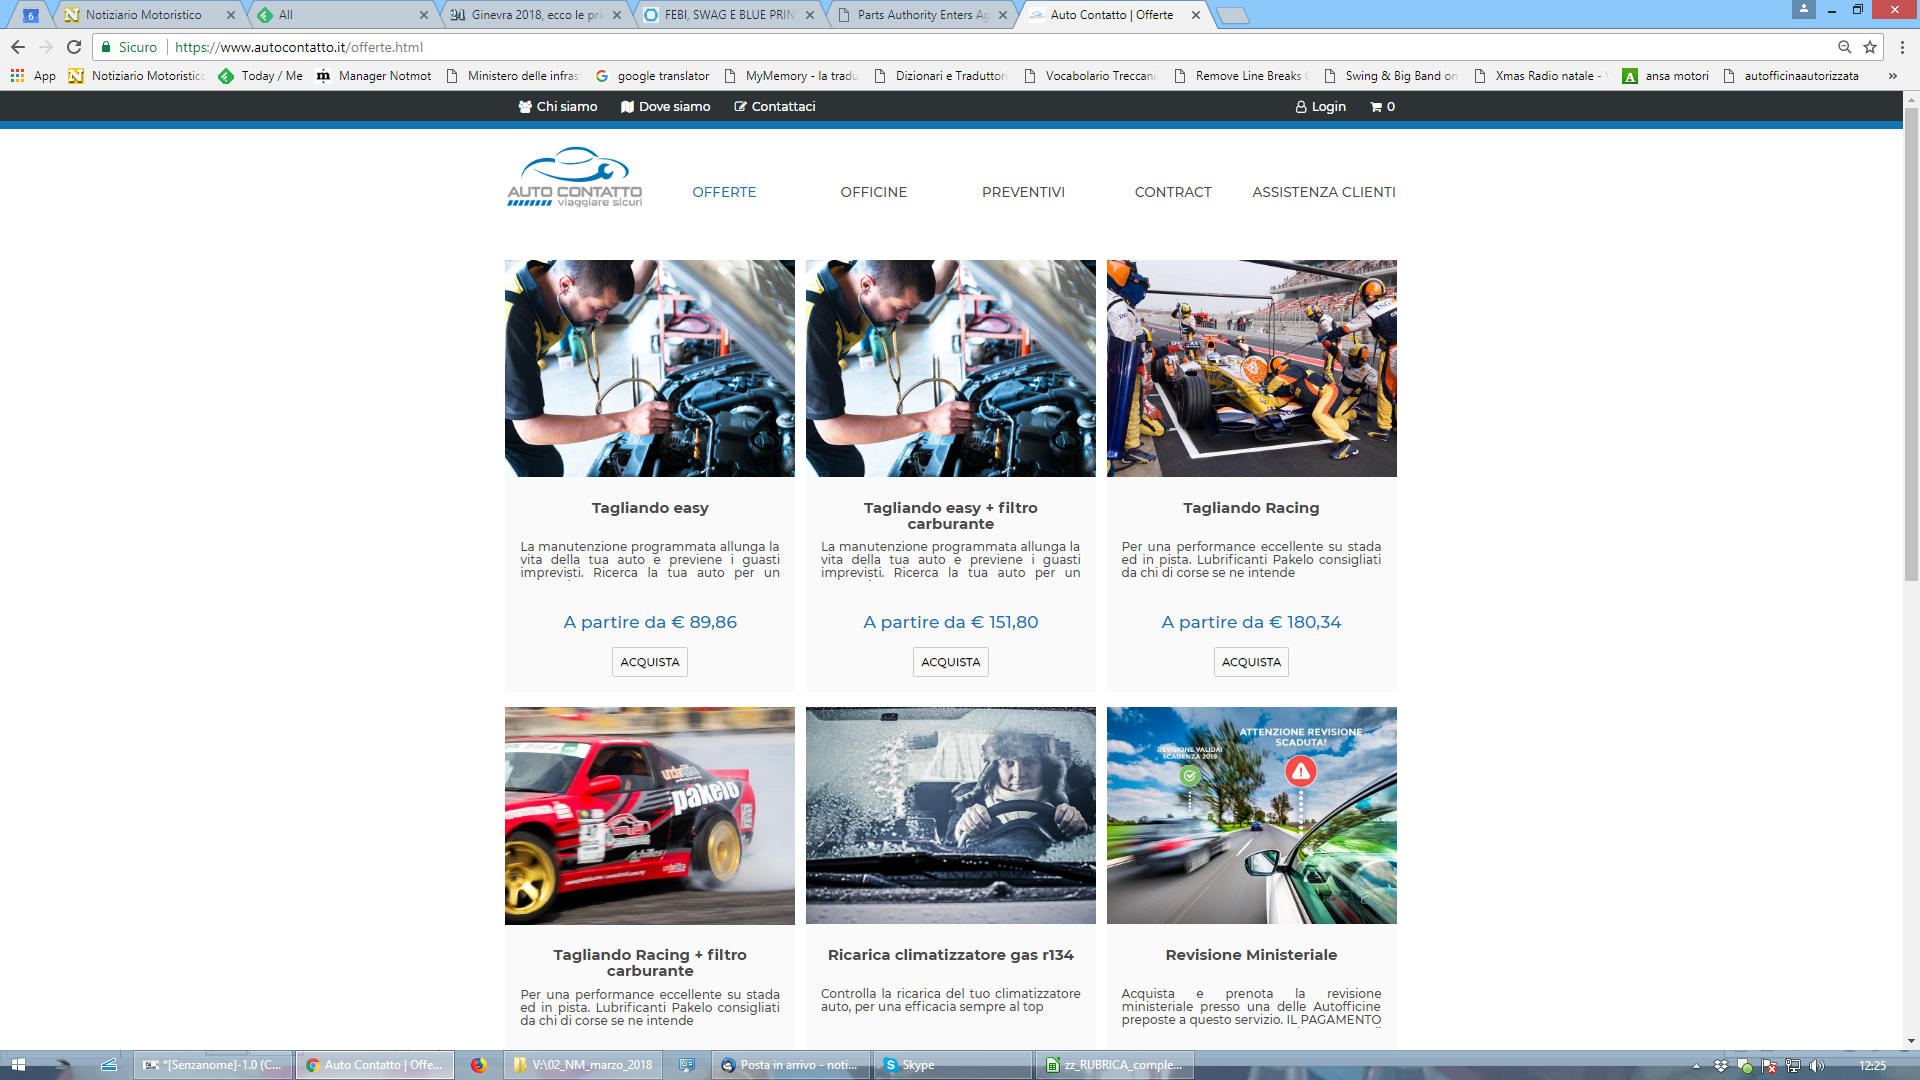This screenshot has height=1080, width=1920.
Task: Open Tagliando Racing + filtro carburante title
Action: coord(650,963)
